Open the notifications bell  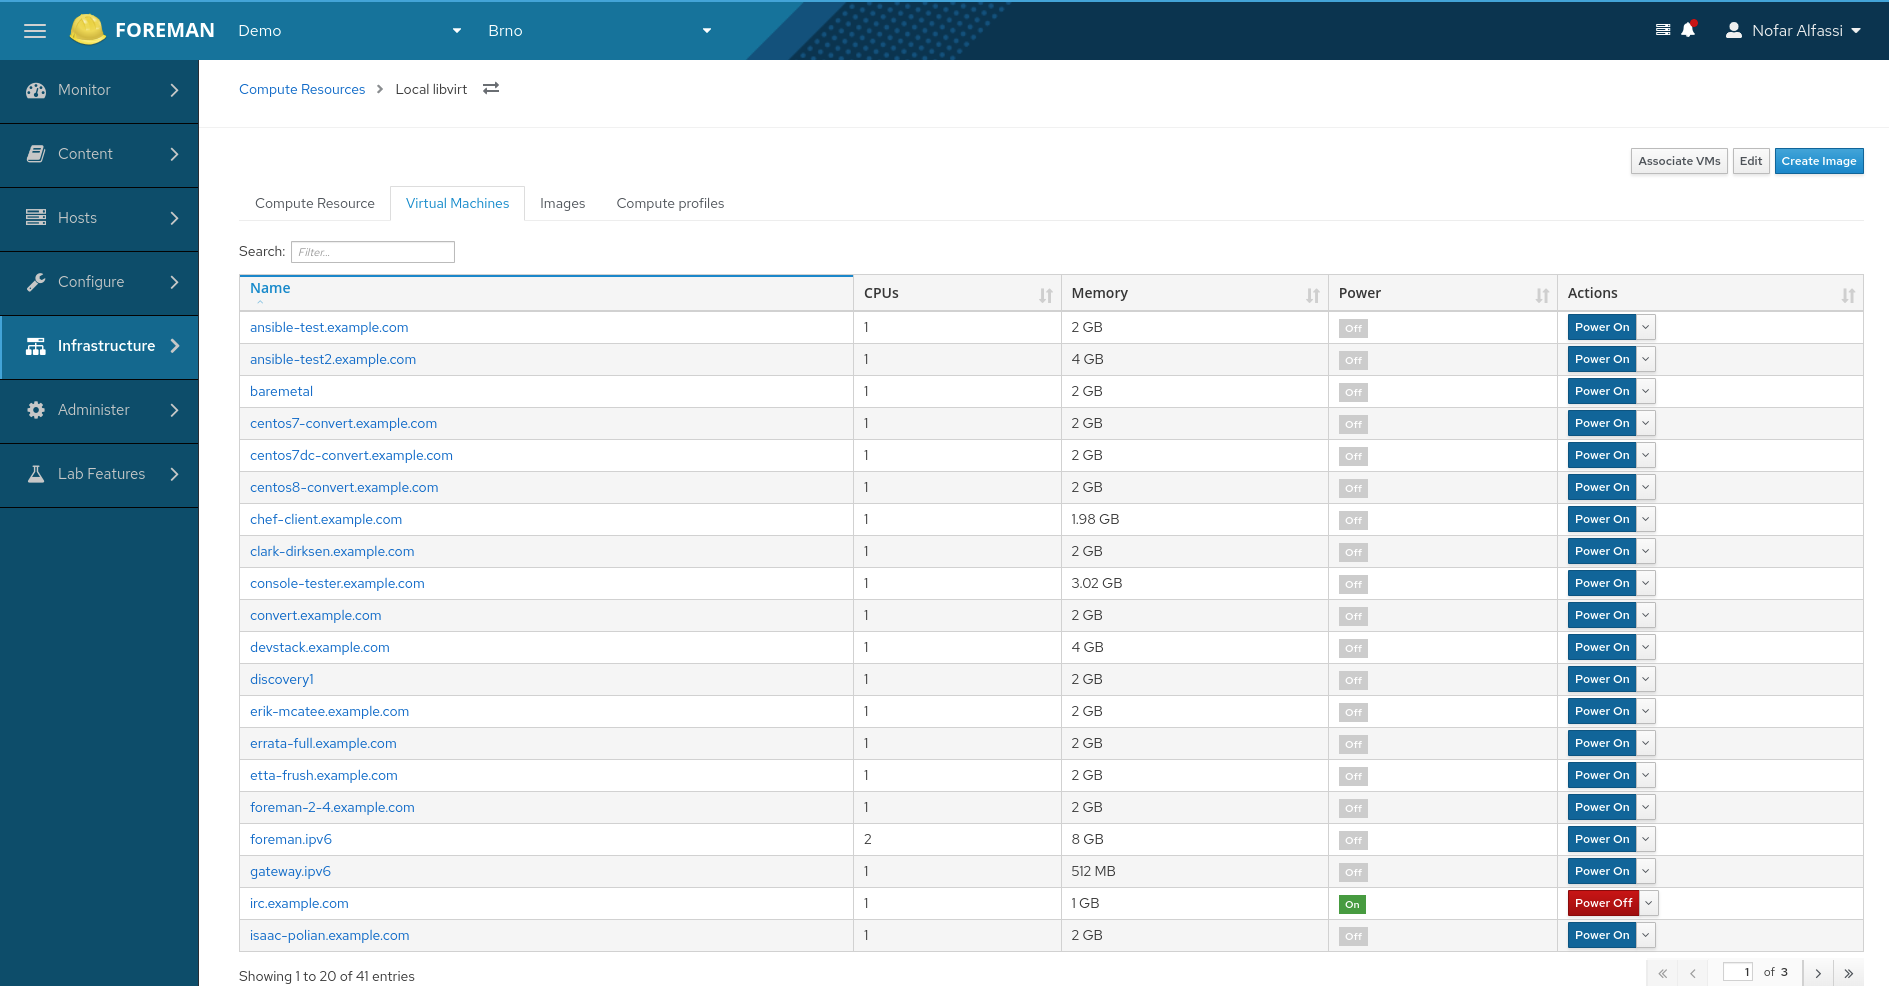pos(1688,30)
